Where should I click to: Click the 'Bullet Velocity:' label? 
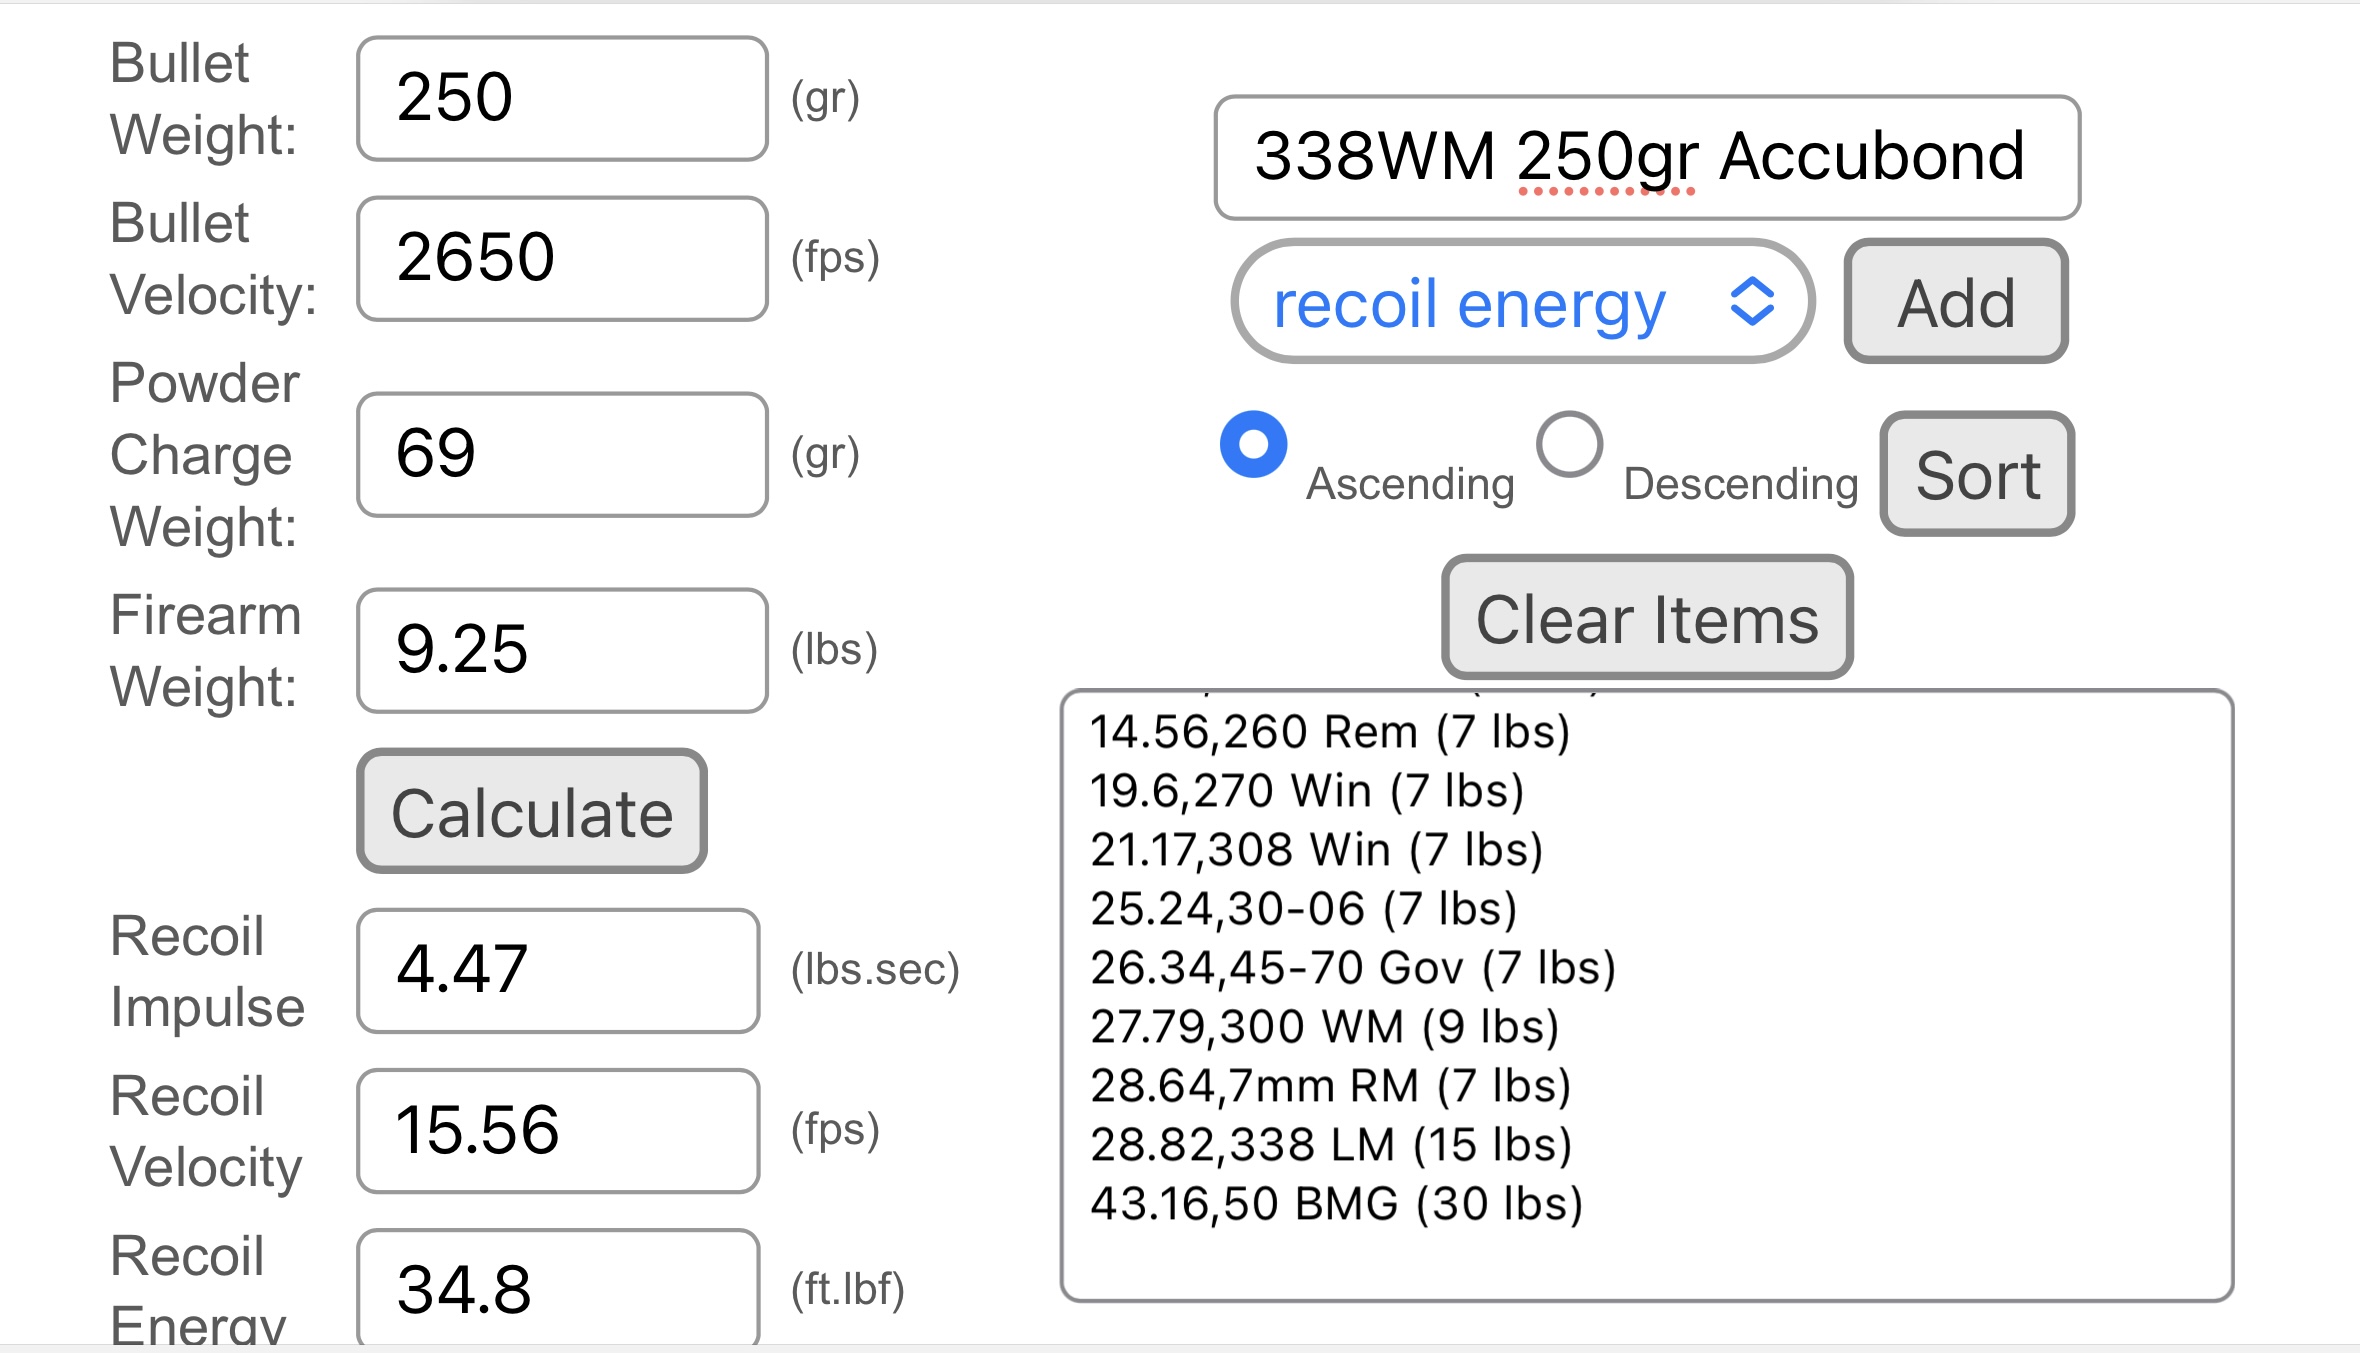[x=213, y=259]
